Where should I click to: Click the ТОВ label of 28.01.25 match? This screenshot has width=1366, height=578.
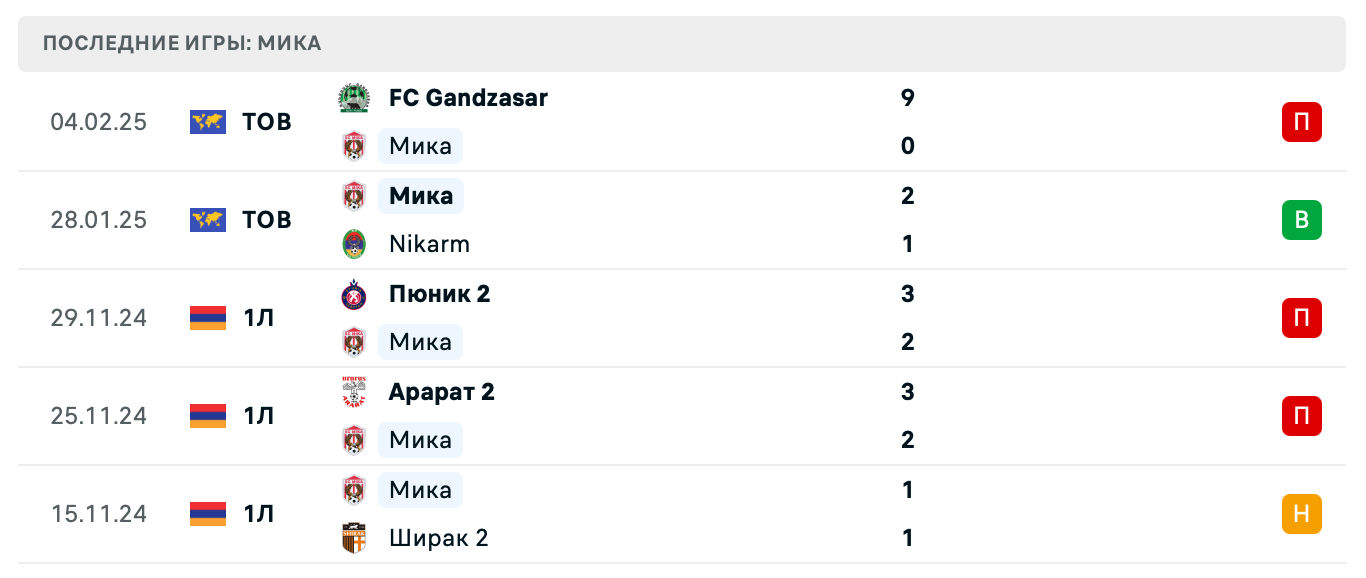(267, 220)
